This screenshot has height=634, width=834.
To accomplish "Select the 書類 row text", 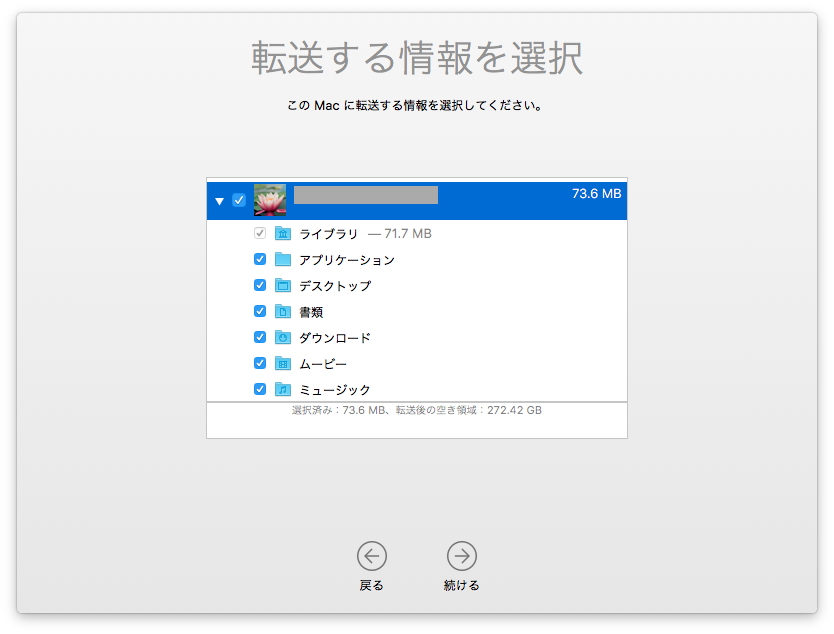I will pos(311,312).
